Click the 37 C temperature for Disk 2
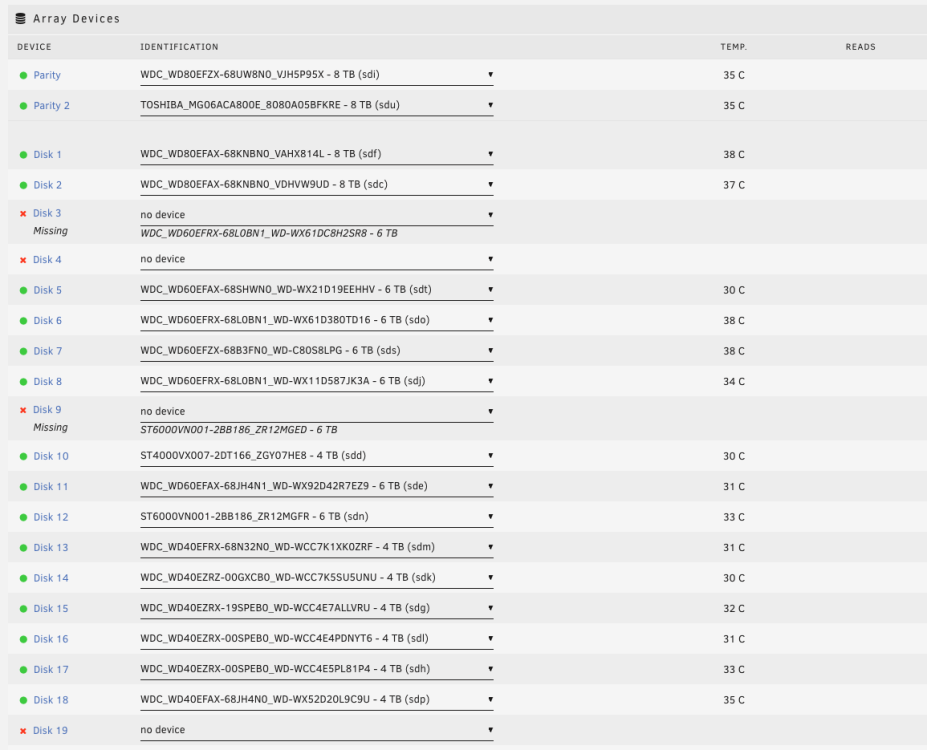Viewport: 927px width, 750px height. tap(734, 186)
